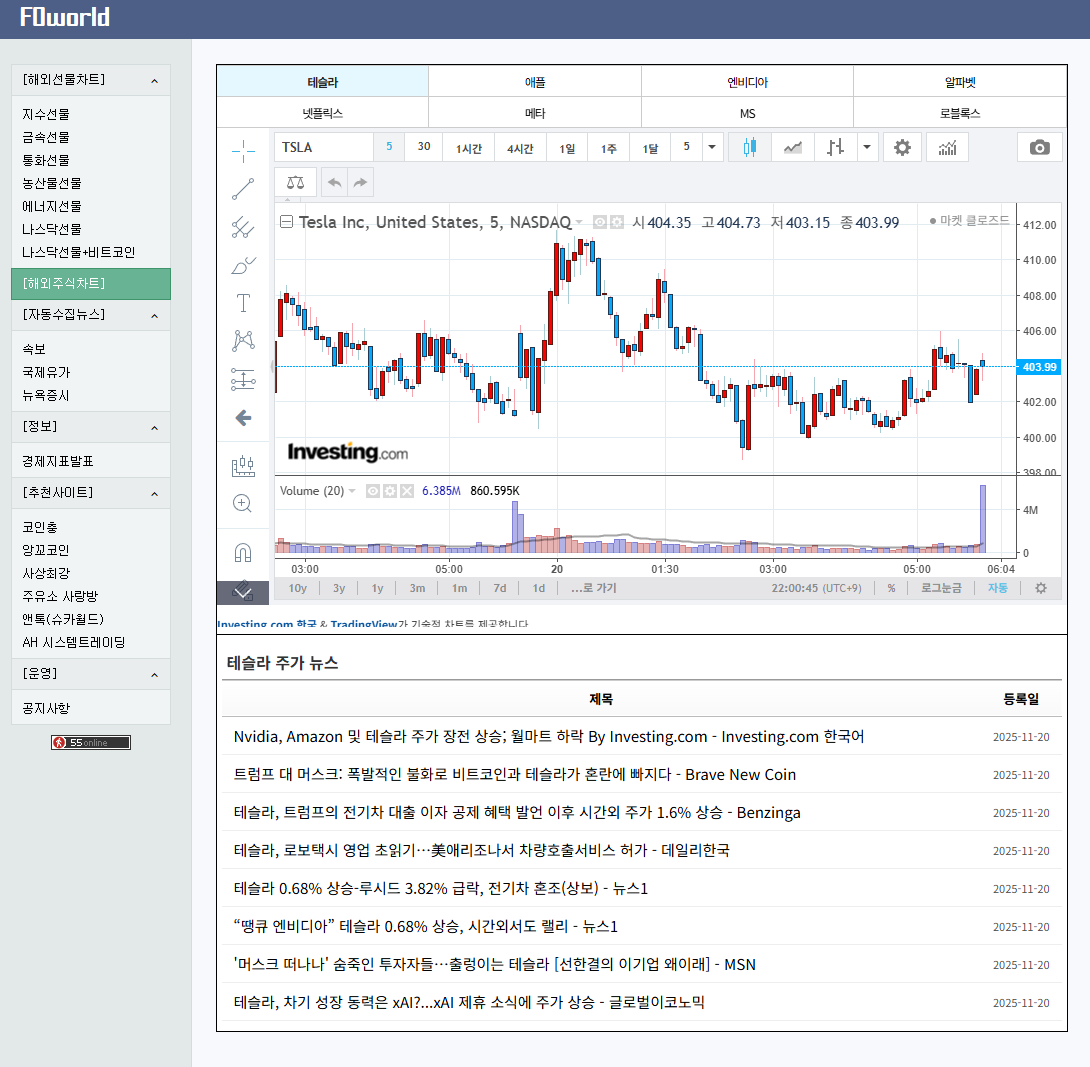Toggle the stay in drawing mode lock

point(243,592)
